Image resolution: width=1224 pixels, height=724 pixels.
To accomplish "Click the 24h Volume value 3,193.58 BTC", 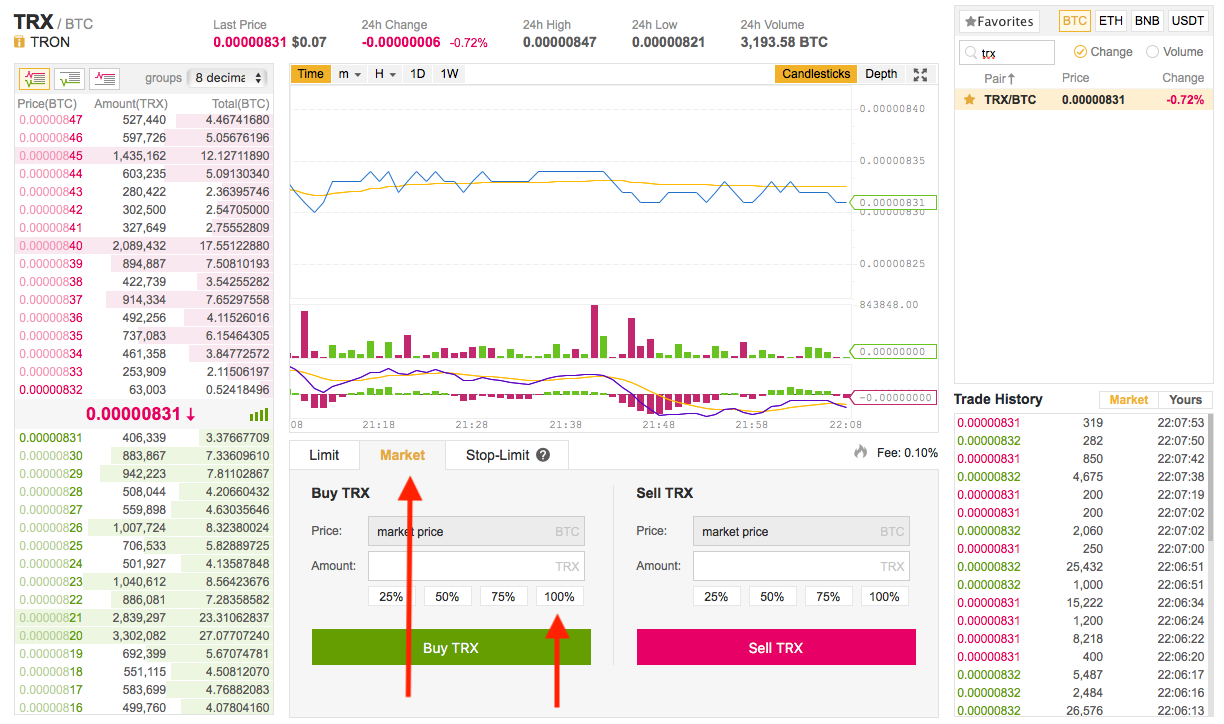I will (x=784, y=43).
